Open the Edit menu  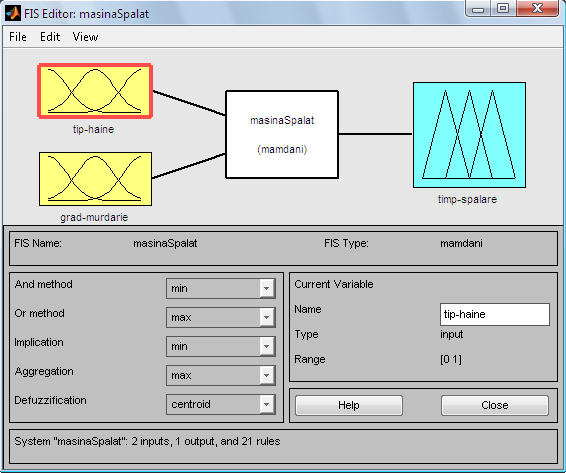(50, 37)
